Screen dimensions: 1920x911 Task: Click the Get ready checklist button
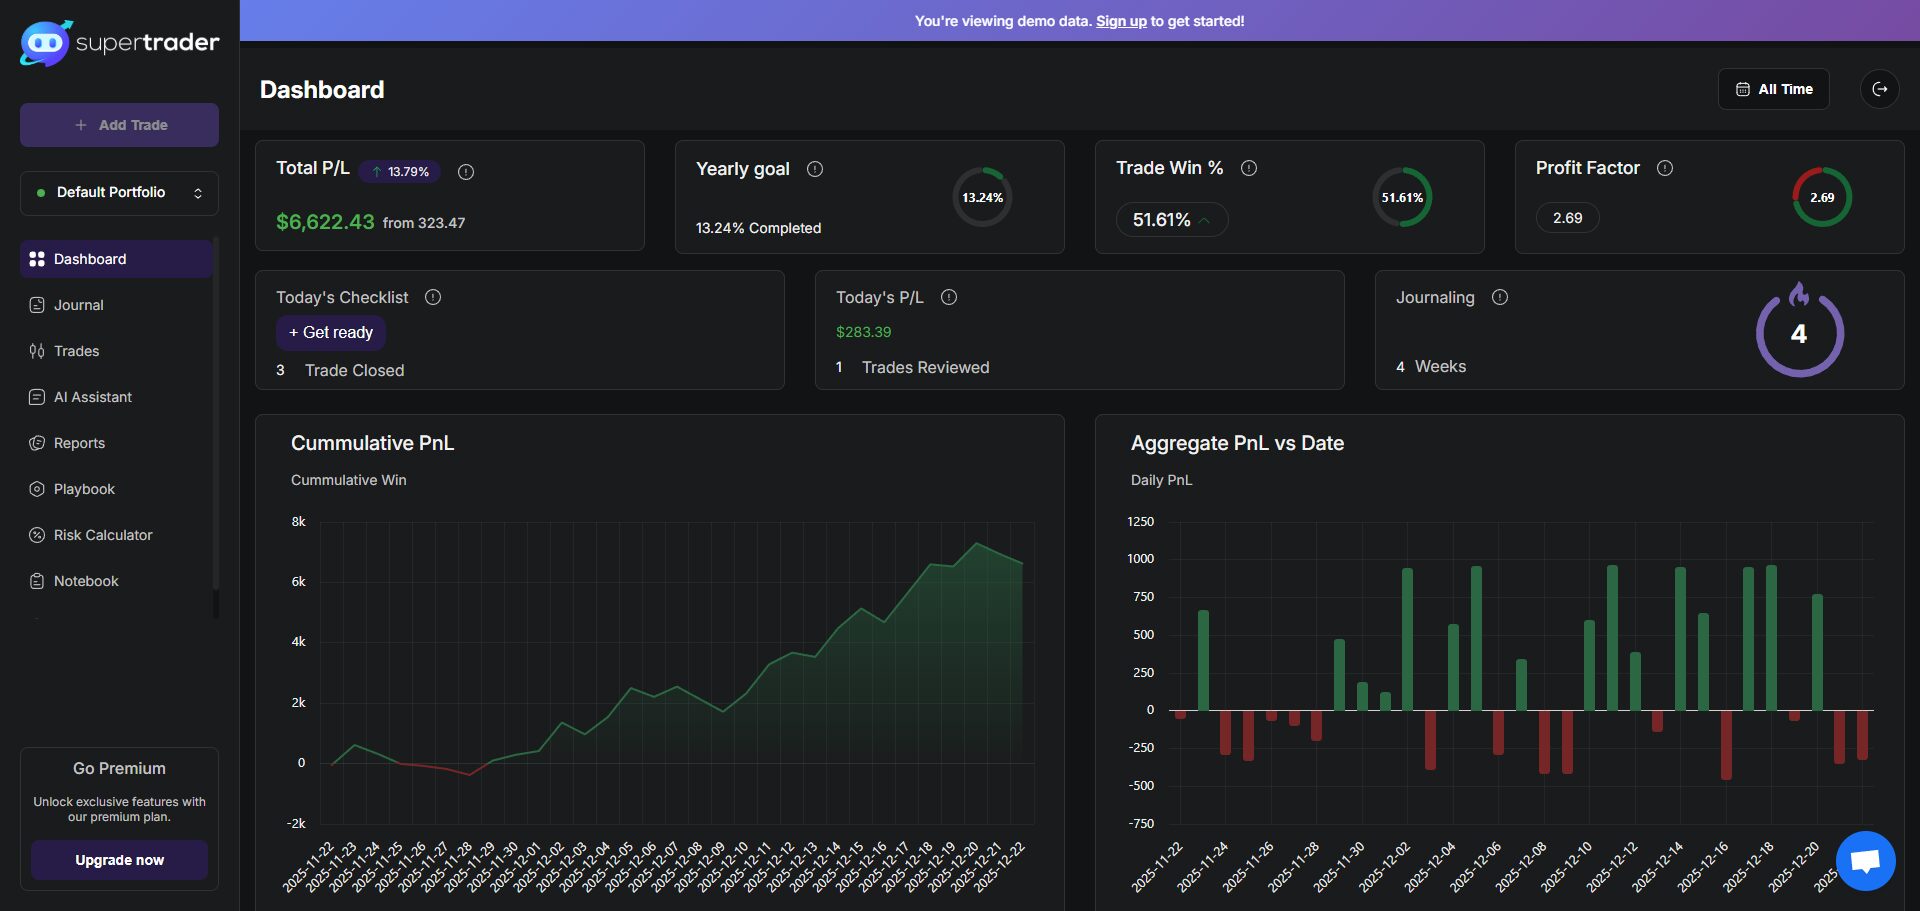(x=331, y=333)
